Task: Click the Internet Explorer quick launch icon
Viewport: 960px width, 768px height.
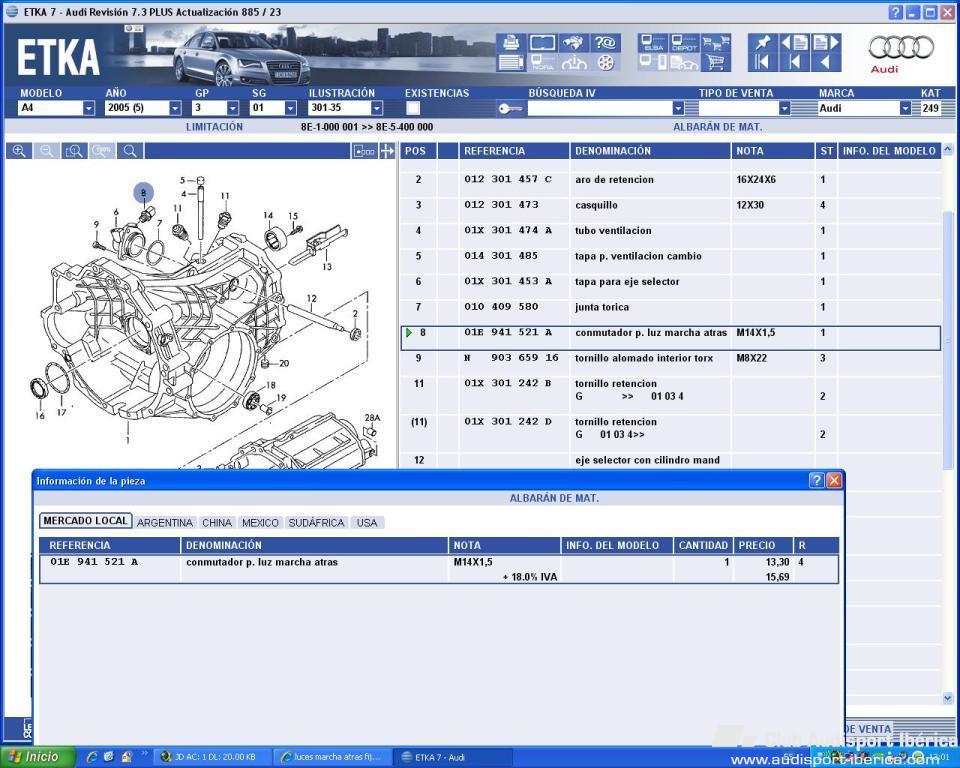Action: point(92,757)
